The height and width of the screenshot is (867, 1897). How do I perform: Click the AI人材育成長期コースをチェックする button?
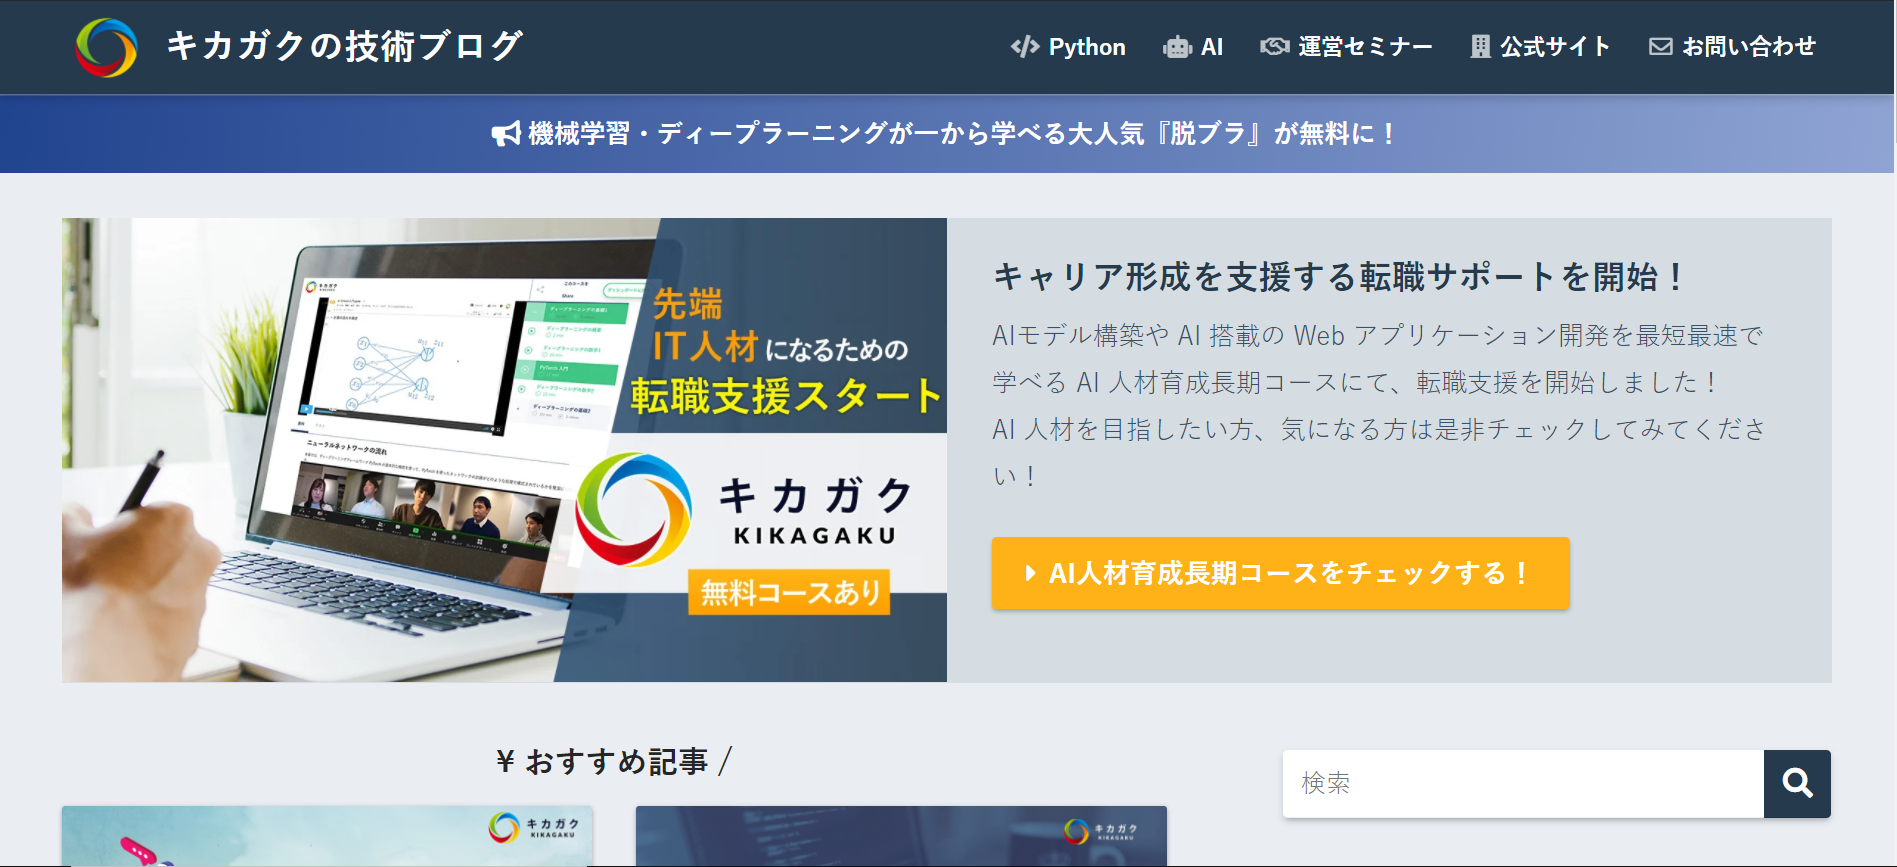1281,573
